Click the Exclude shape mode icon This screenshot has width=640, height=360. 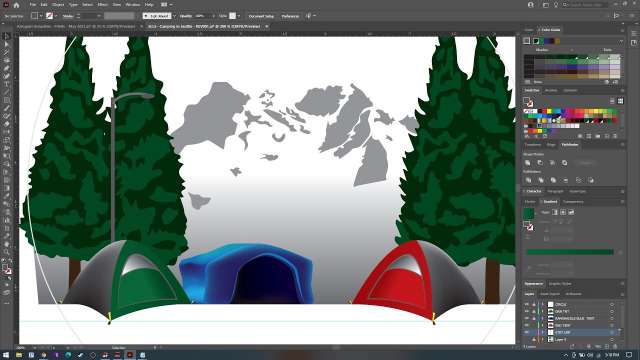pos(564,163)
